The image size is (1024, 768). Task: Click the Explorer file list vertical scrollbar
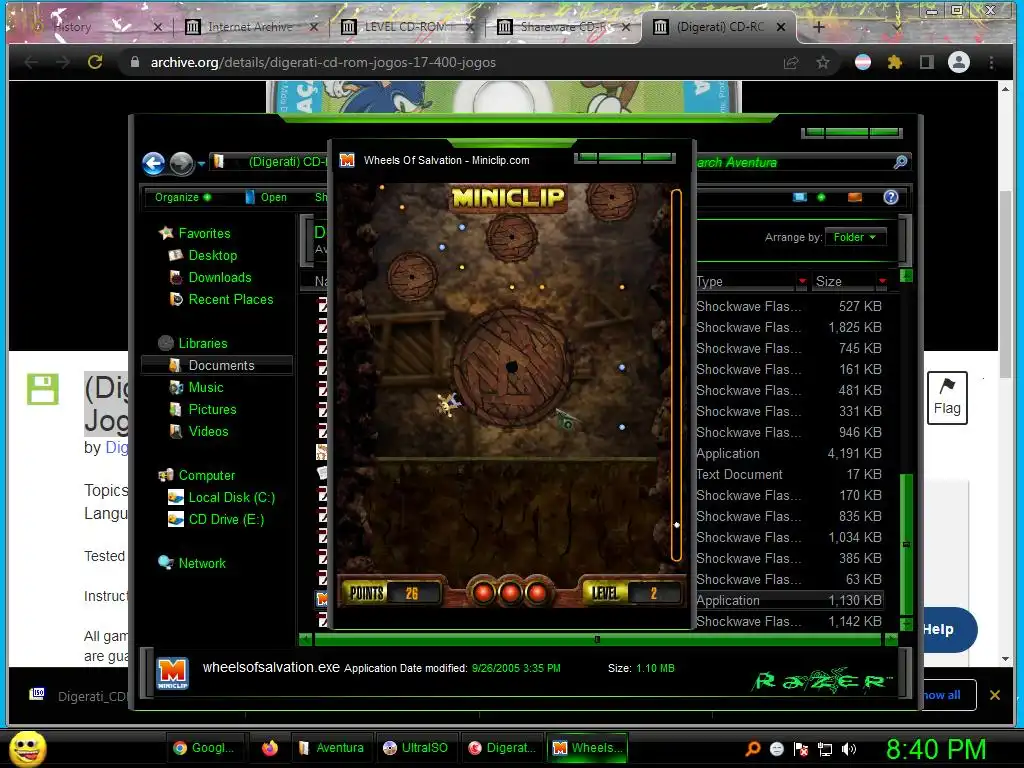(906, 543)
